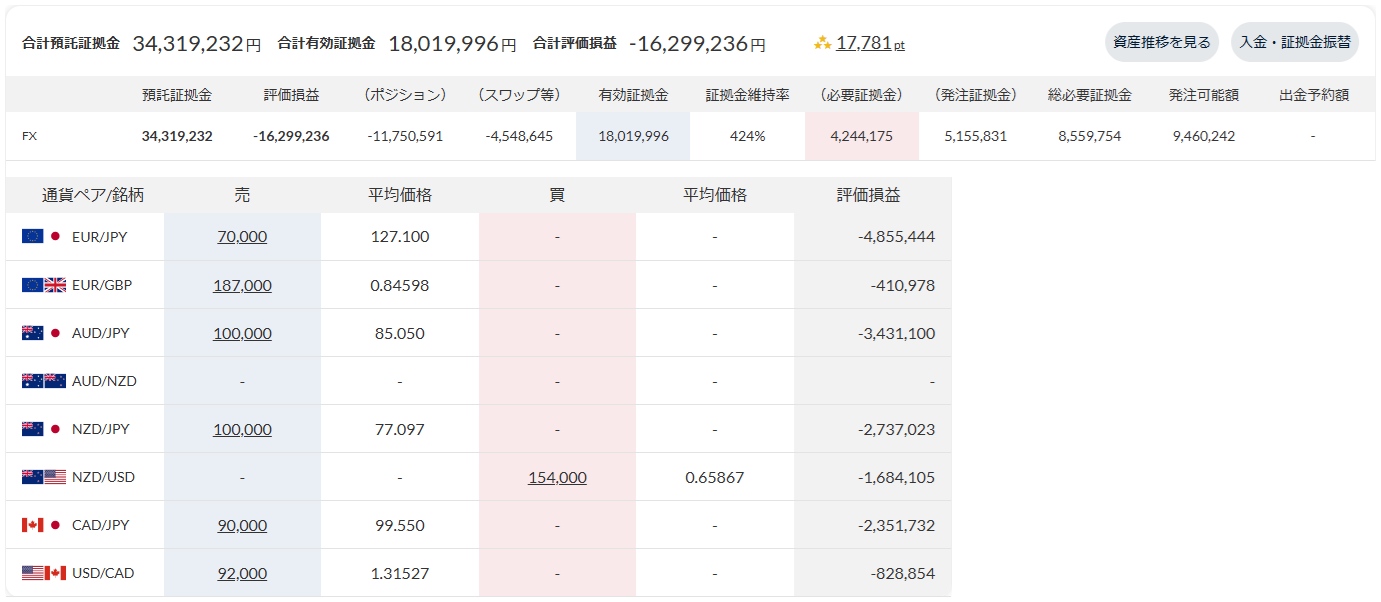1381x602 pixels.
Task: Open AUD/JPY sell quantity 100,000
Action: coord(242,333)
